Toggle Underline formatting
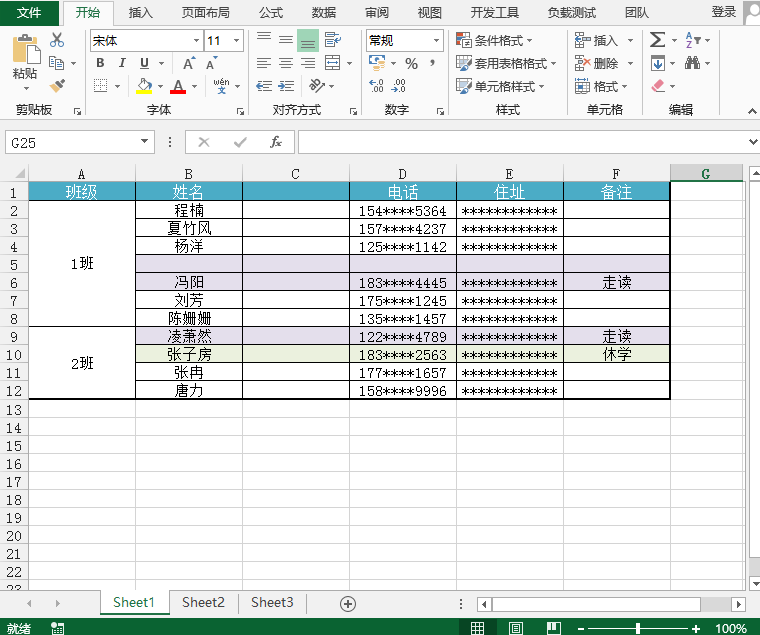 (144, 63)
